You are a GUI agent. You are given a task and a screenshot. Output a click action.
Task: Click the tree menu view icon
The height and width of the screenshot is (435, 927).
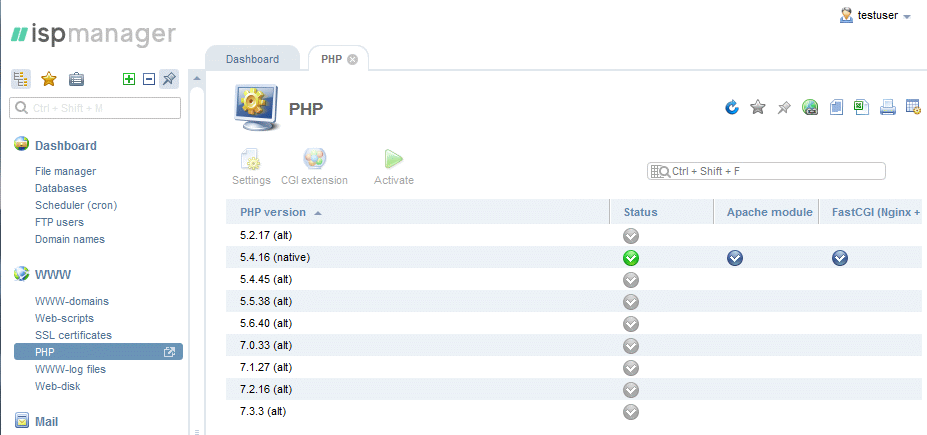[21, 79]
